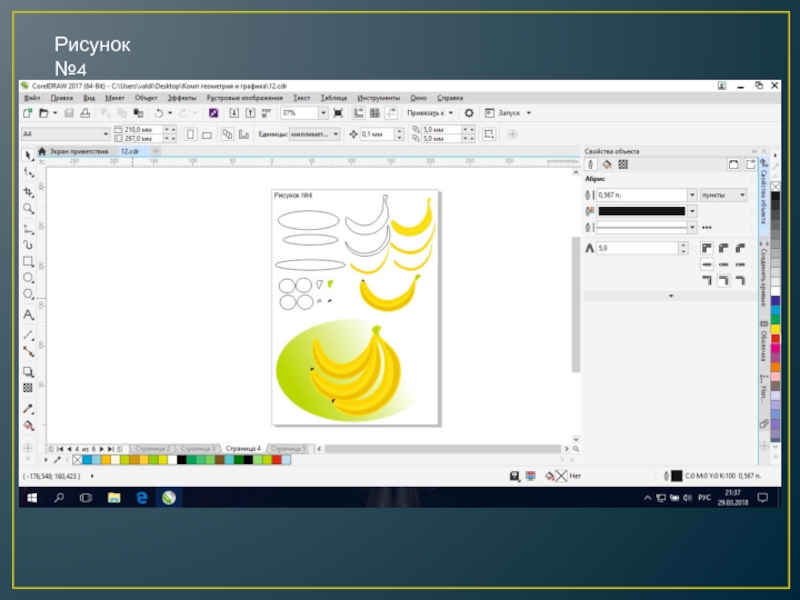Viewport: 800px width, 600px height.
Task: Choose the round line caps option
Action: click(723, 264)
